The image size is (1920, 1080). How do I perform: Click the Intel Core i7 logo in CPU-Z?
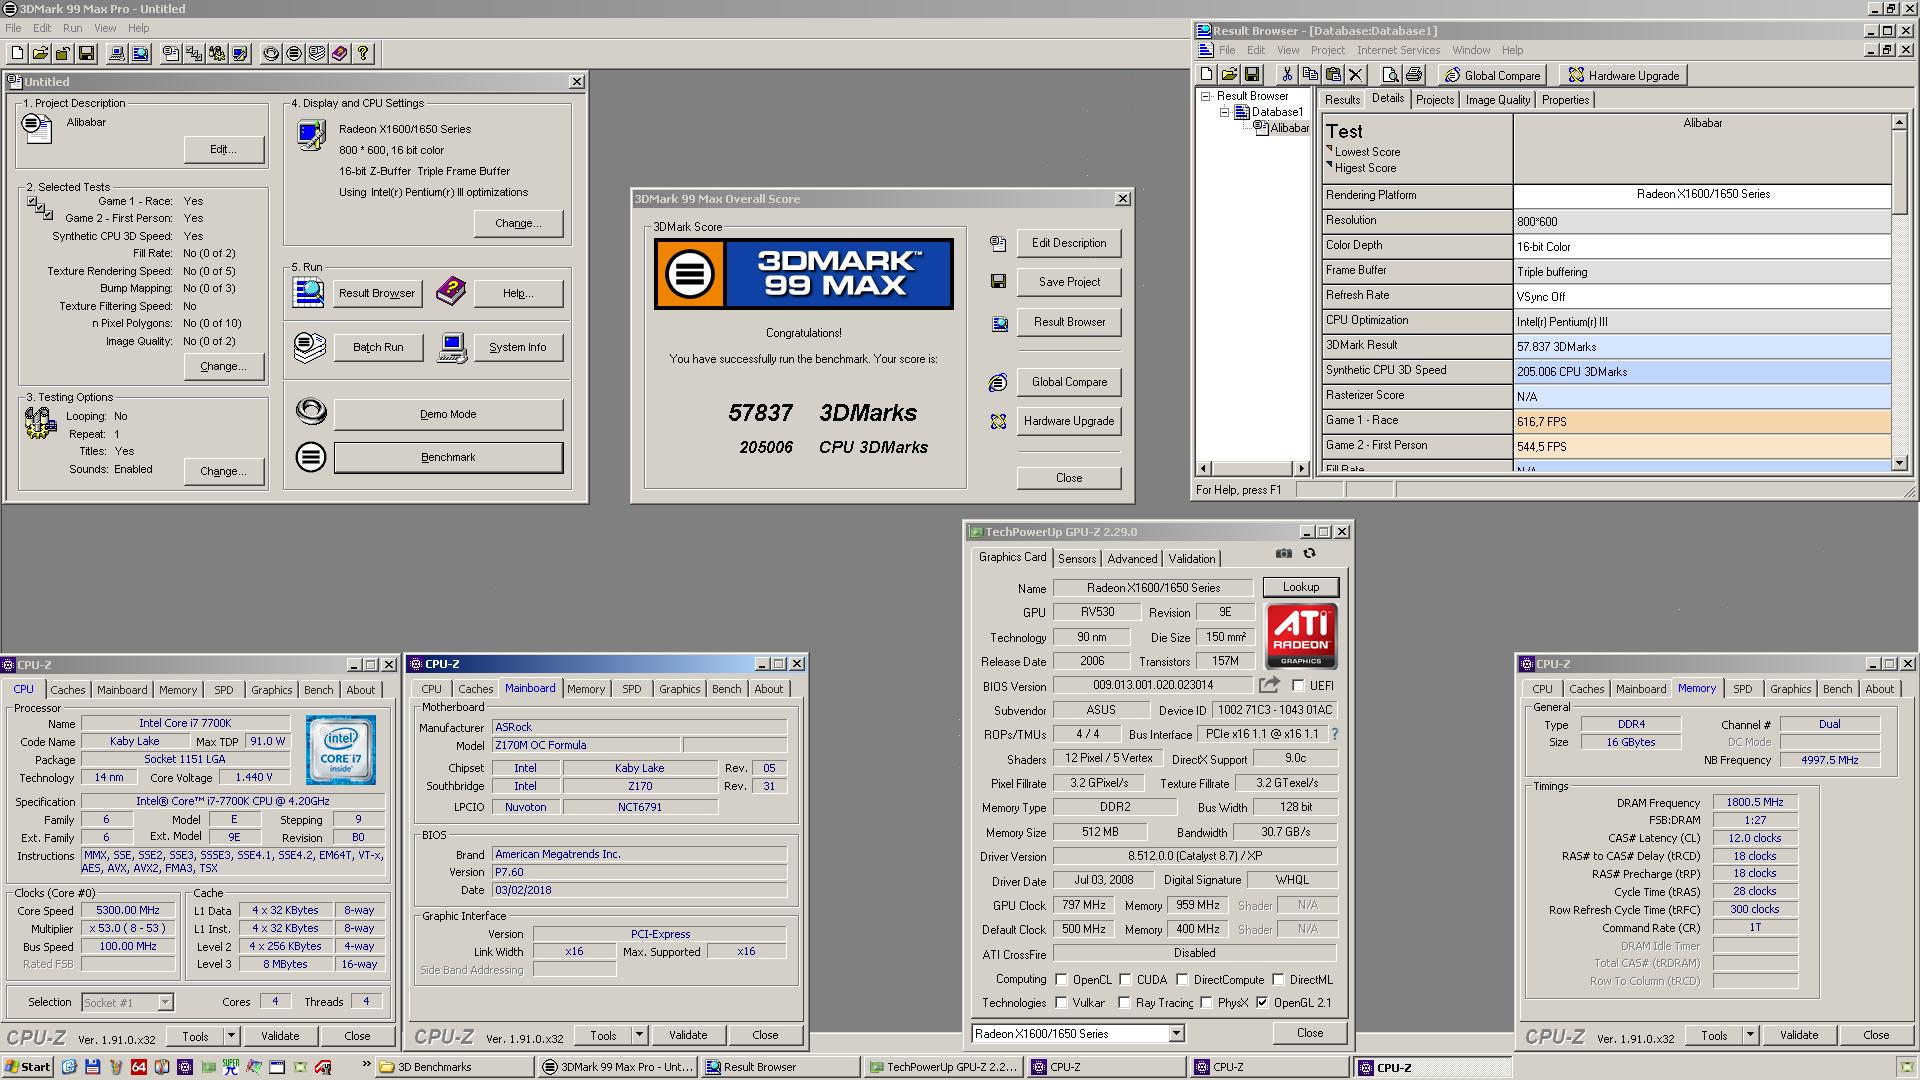click(340, 750)
